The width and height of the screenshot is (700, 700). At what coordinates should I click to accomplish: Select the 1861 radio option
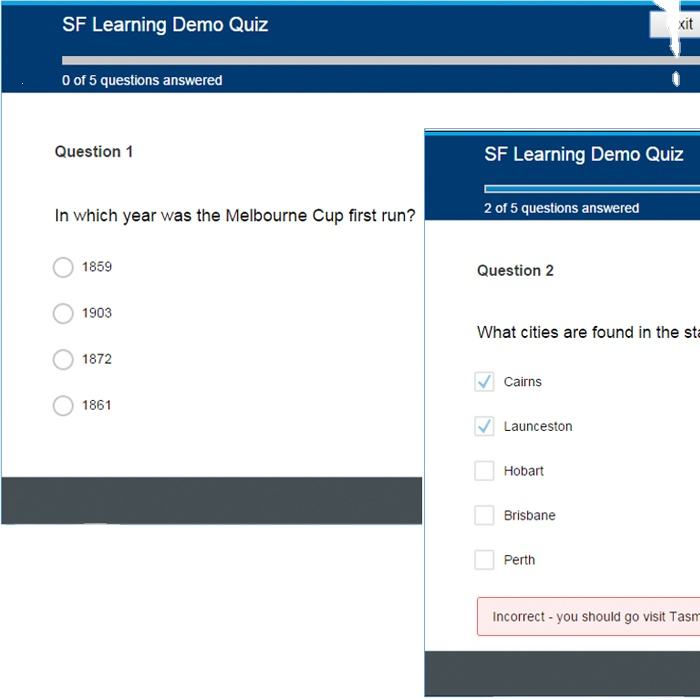(x=63, y=405)
